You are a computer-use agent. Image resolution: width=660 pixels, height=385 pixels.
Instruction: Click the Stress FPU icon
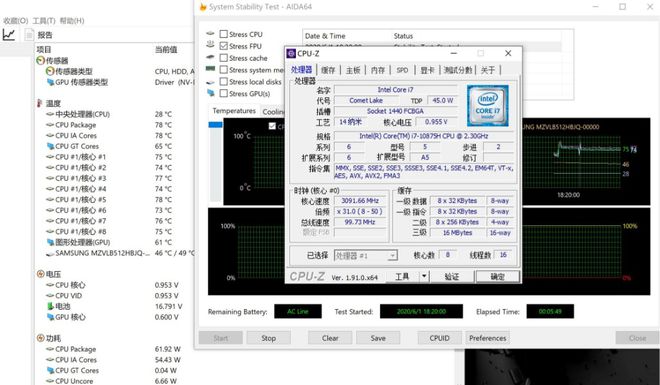(210, 45)
